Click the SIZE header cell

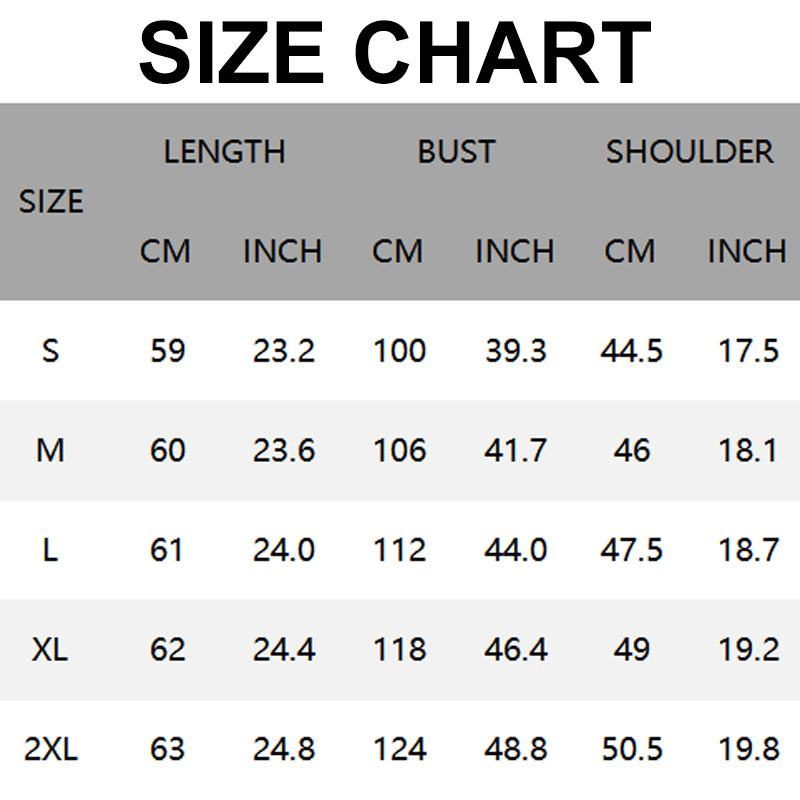click(51, 201)
